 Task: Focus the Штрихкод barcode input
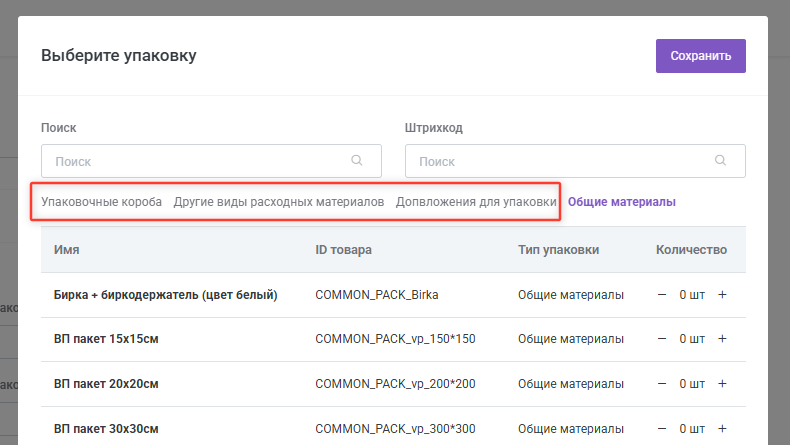(560, 161)
